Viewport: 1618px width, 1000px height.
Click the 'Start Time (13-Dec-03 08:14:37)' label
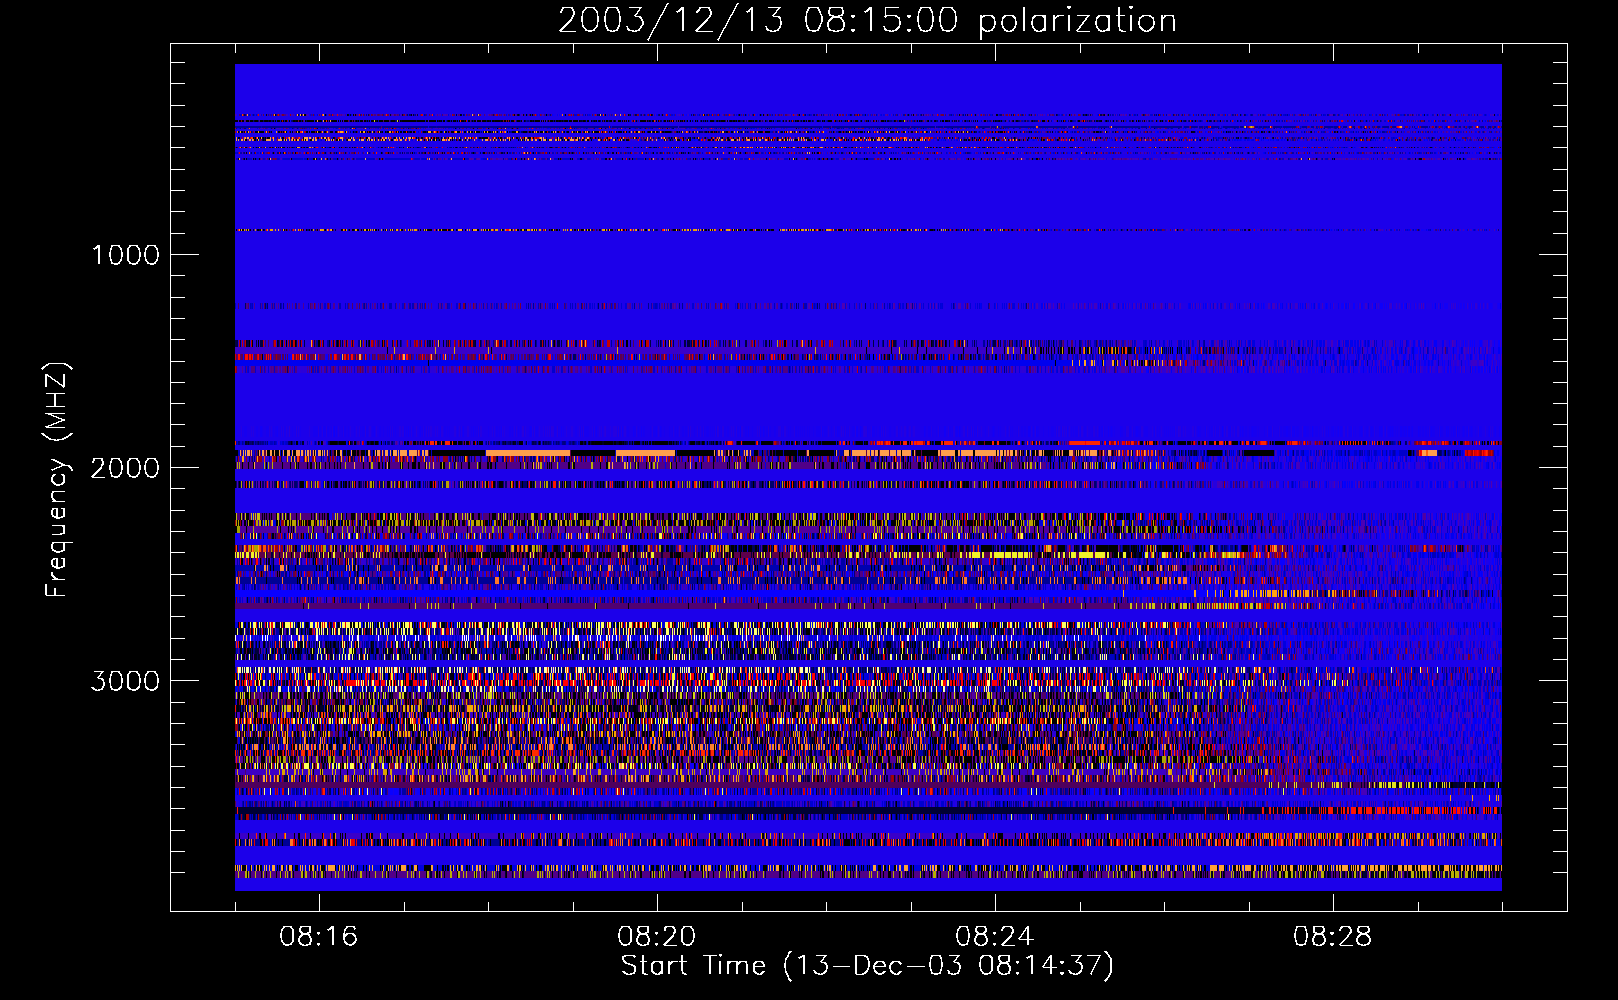pyautogui.click(x=867, y=966)
